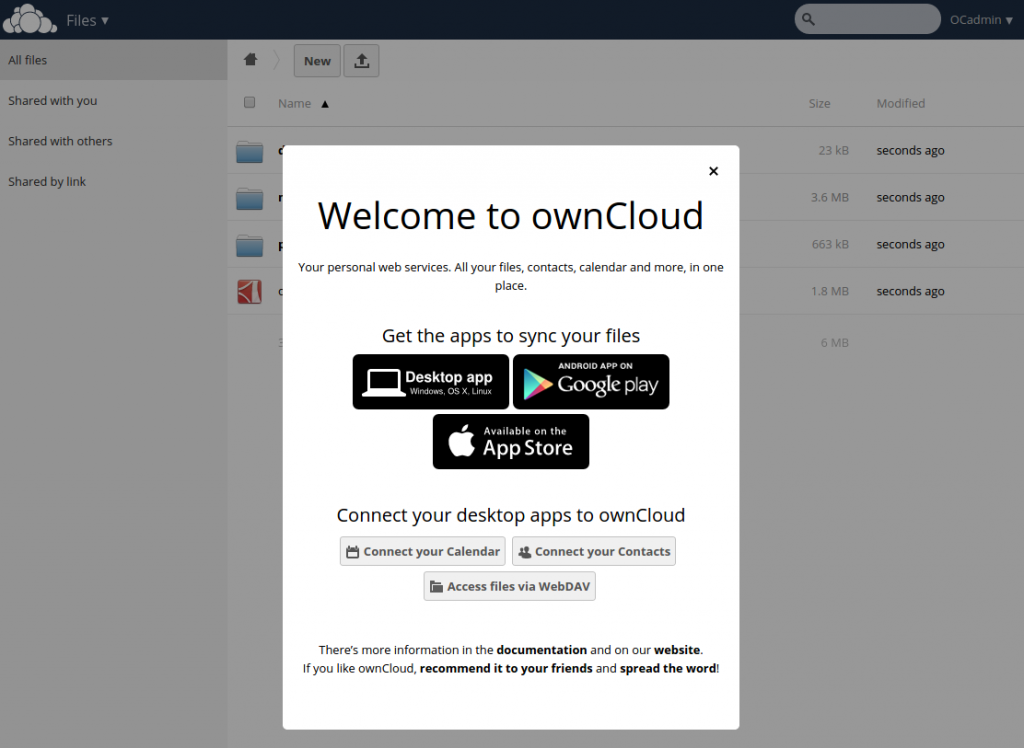Screen dimensions: 1024x748
Task: Open the OCadmin user menu
Action: click(x=981, y=20)
